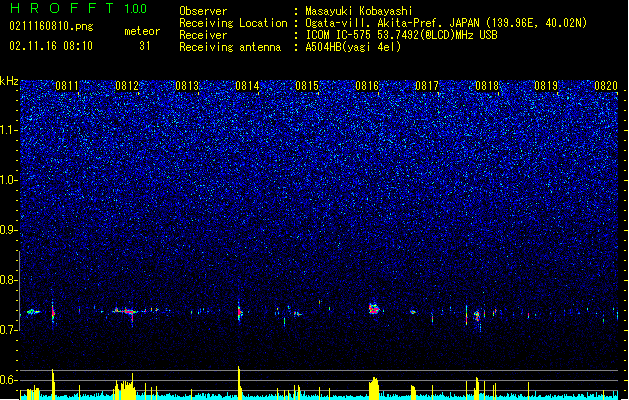
Task: Click the 0.9 kHz axis tick label
Action: click(8, 230)
